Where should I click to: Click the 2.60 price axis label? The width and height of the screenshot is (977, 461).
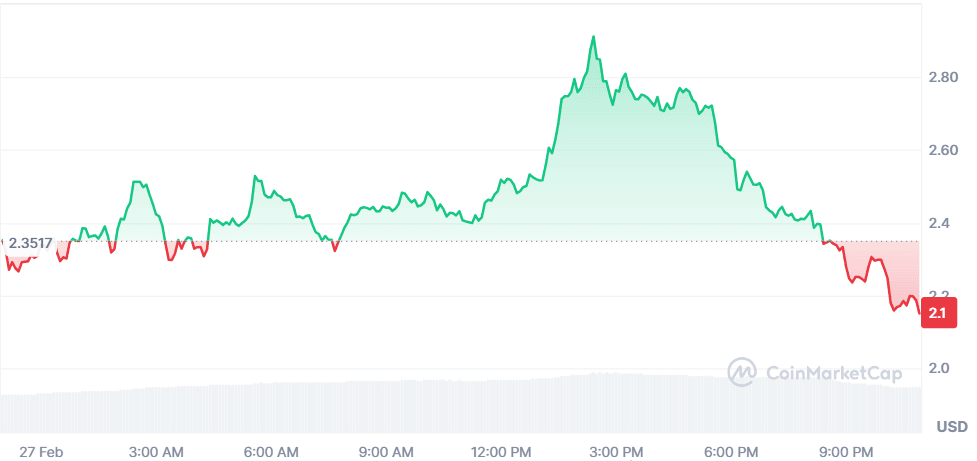coord(943,150)
